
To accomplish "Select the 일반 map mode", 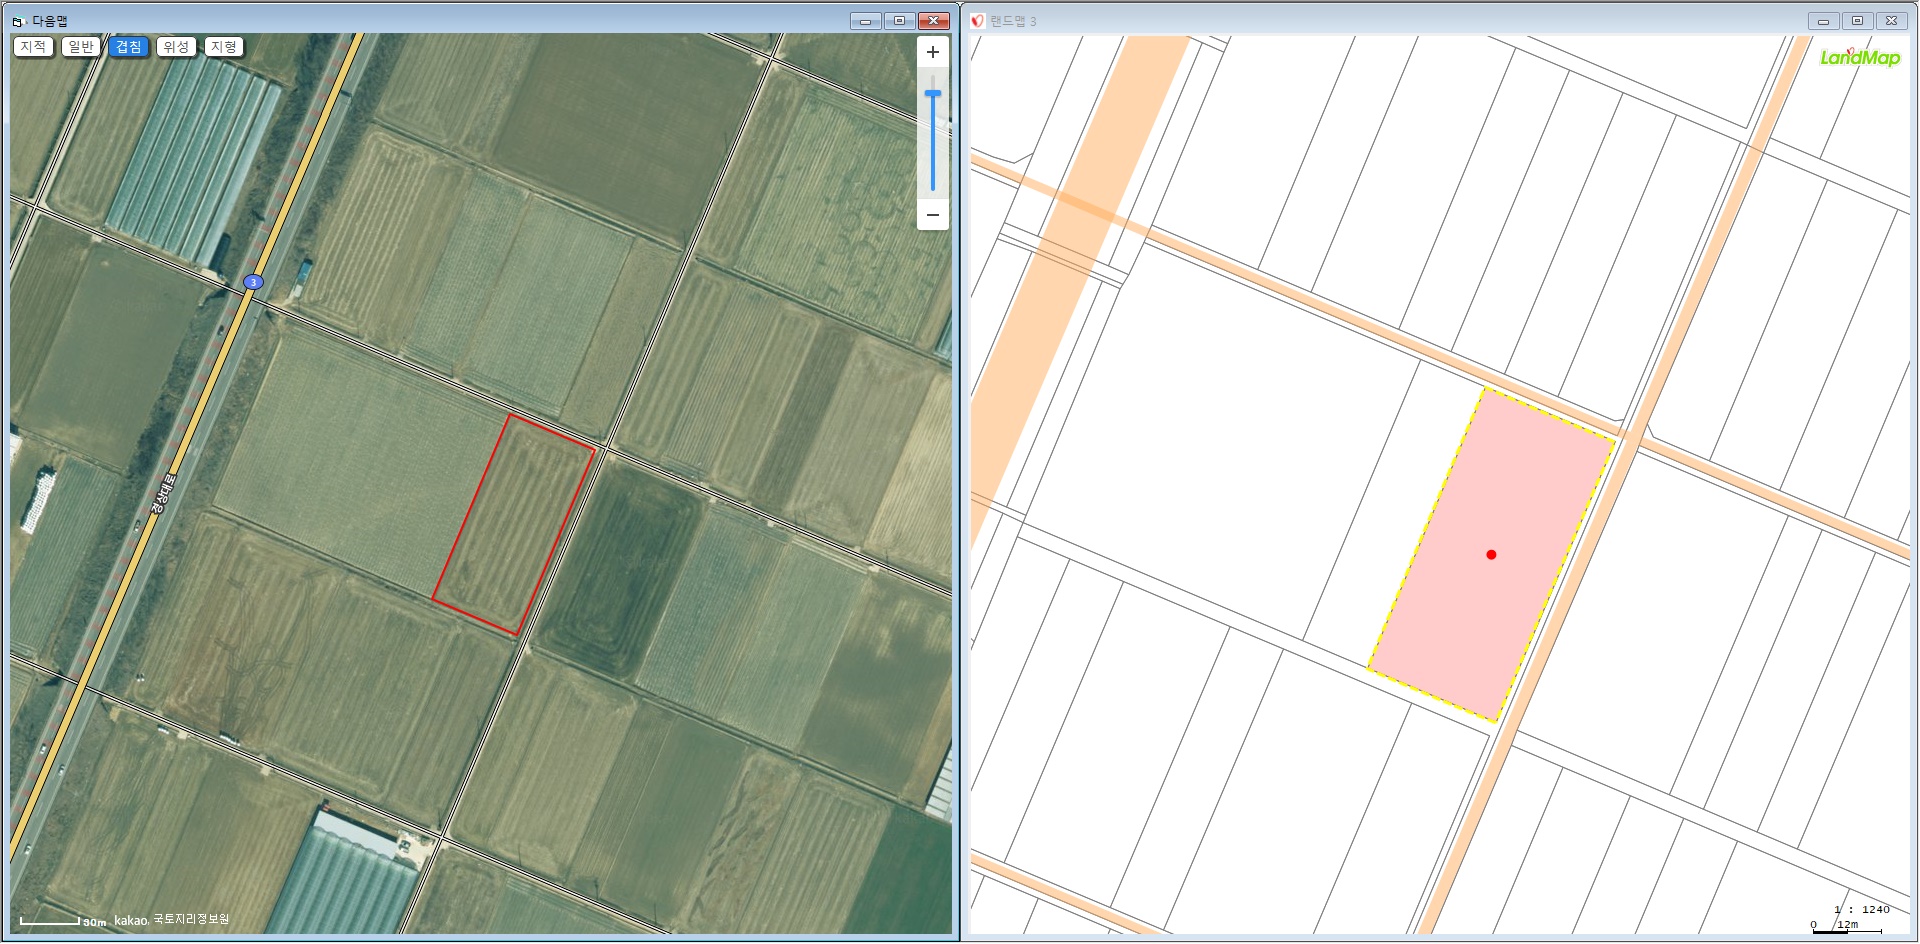I will pyautogui.click(x=81, y=47).
